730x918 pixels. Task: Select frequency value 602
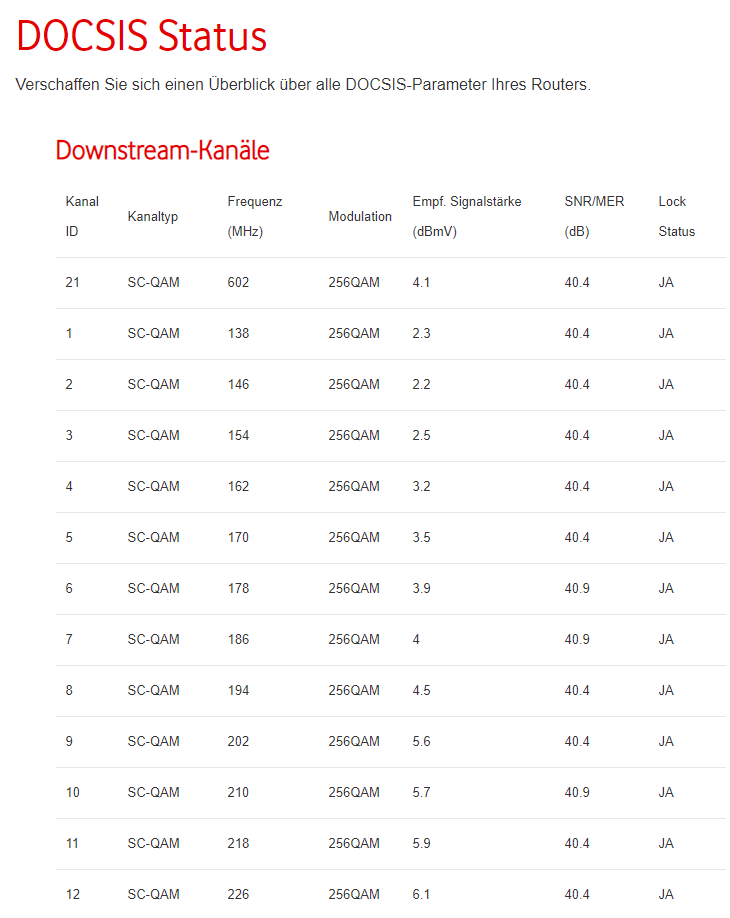(238, 282)
